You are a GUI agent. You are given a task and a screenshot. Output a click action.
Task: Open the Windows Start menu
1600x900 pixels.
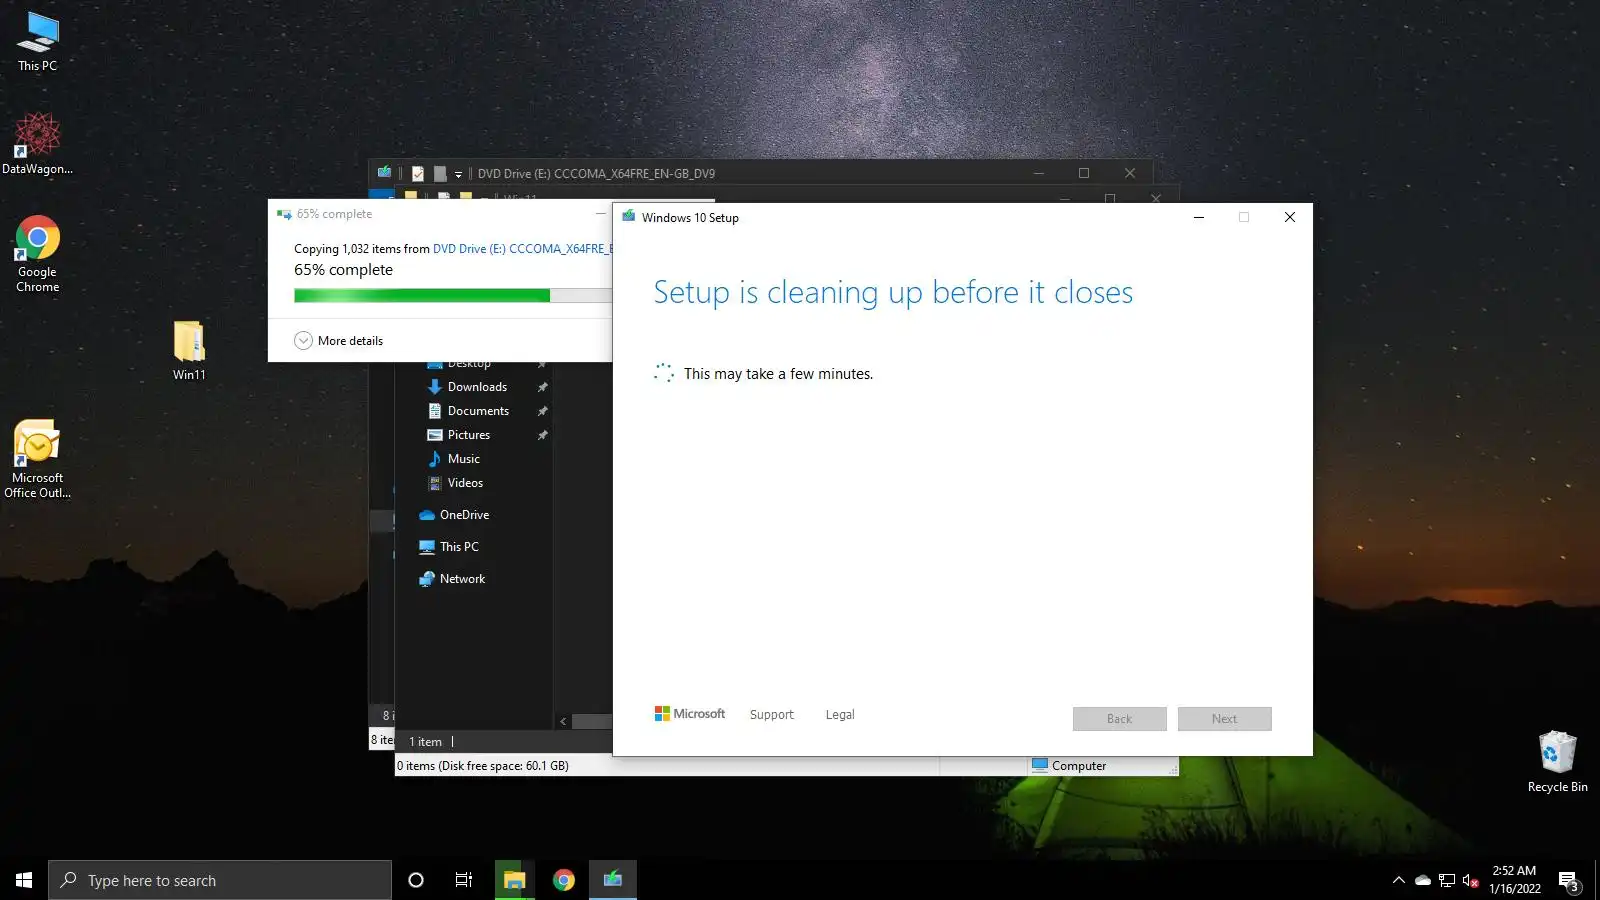24,880
